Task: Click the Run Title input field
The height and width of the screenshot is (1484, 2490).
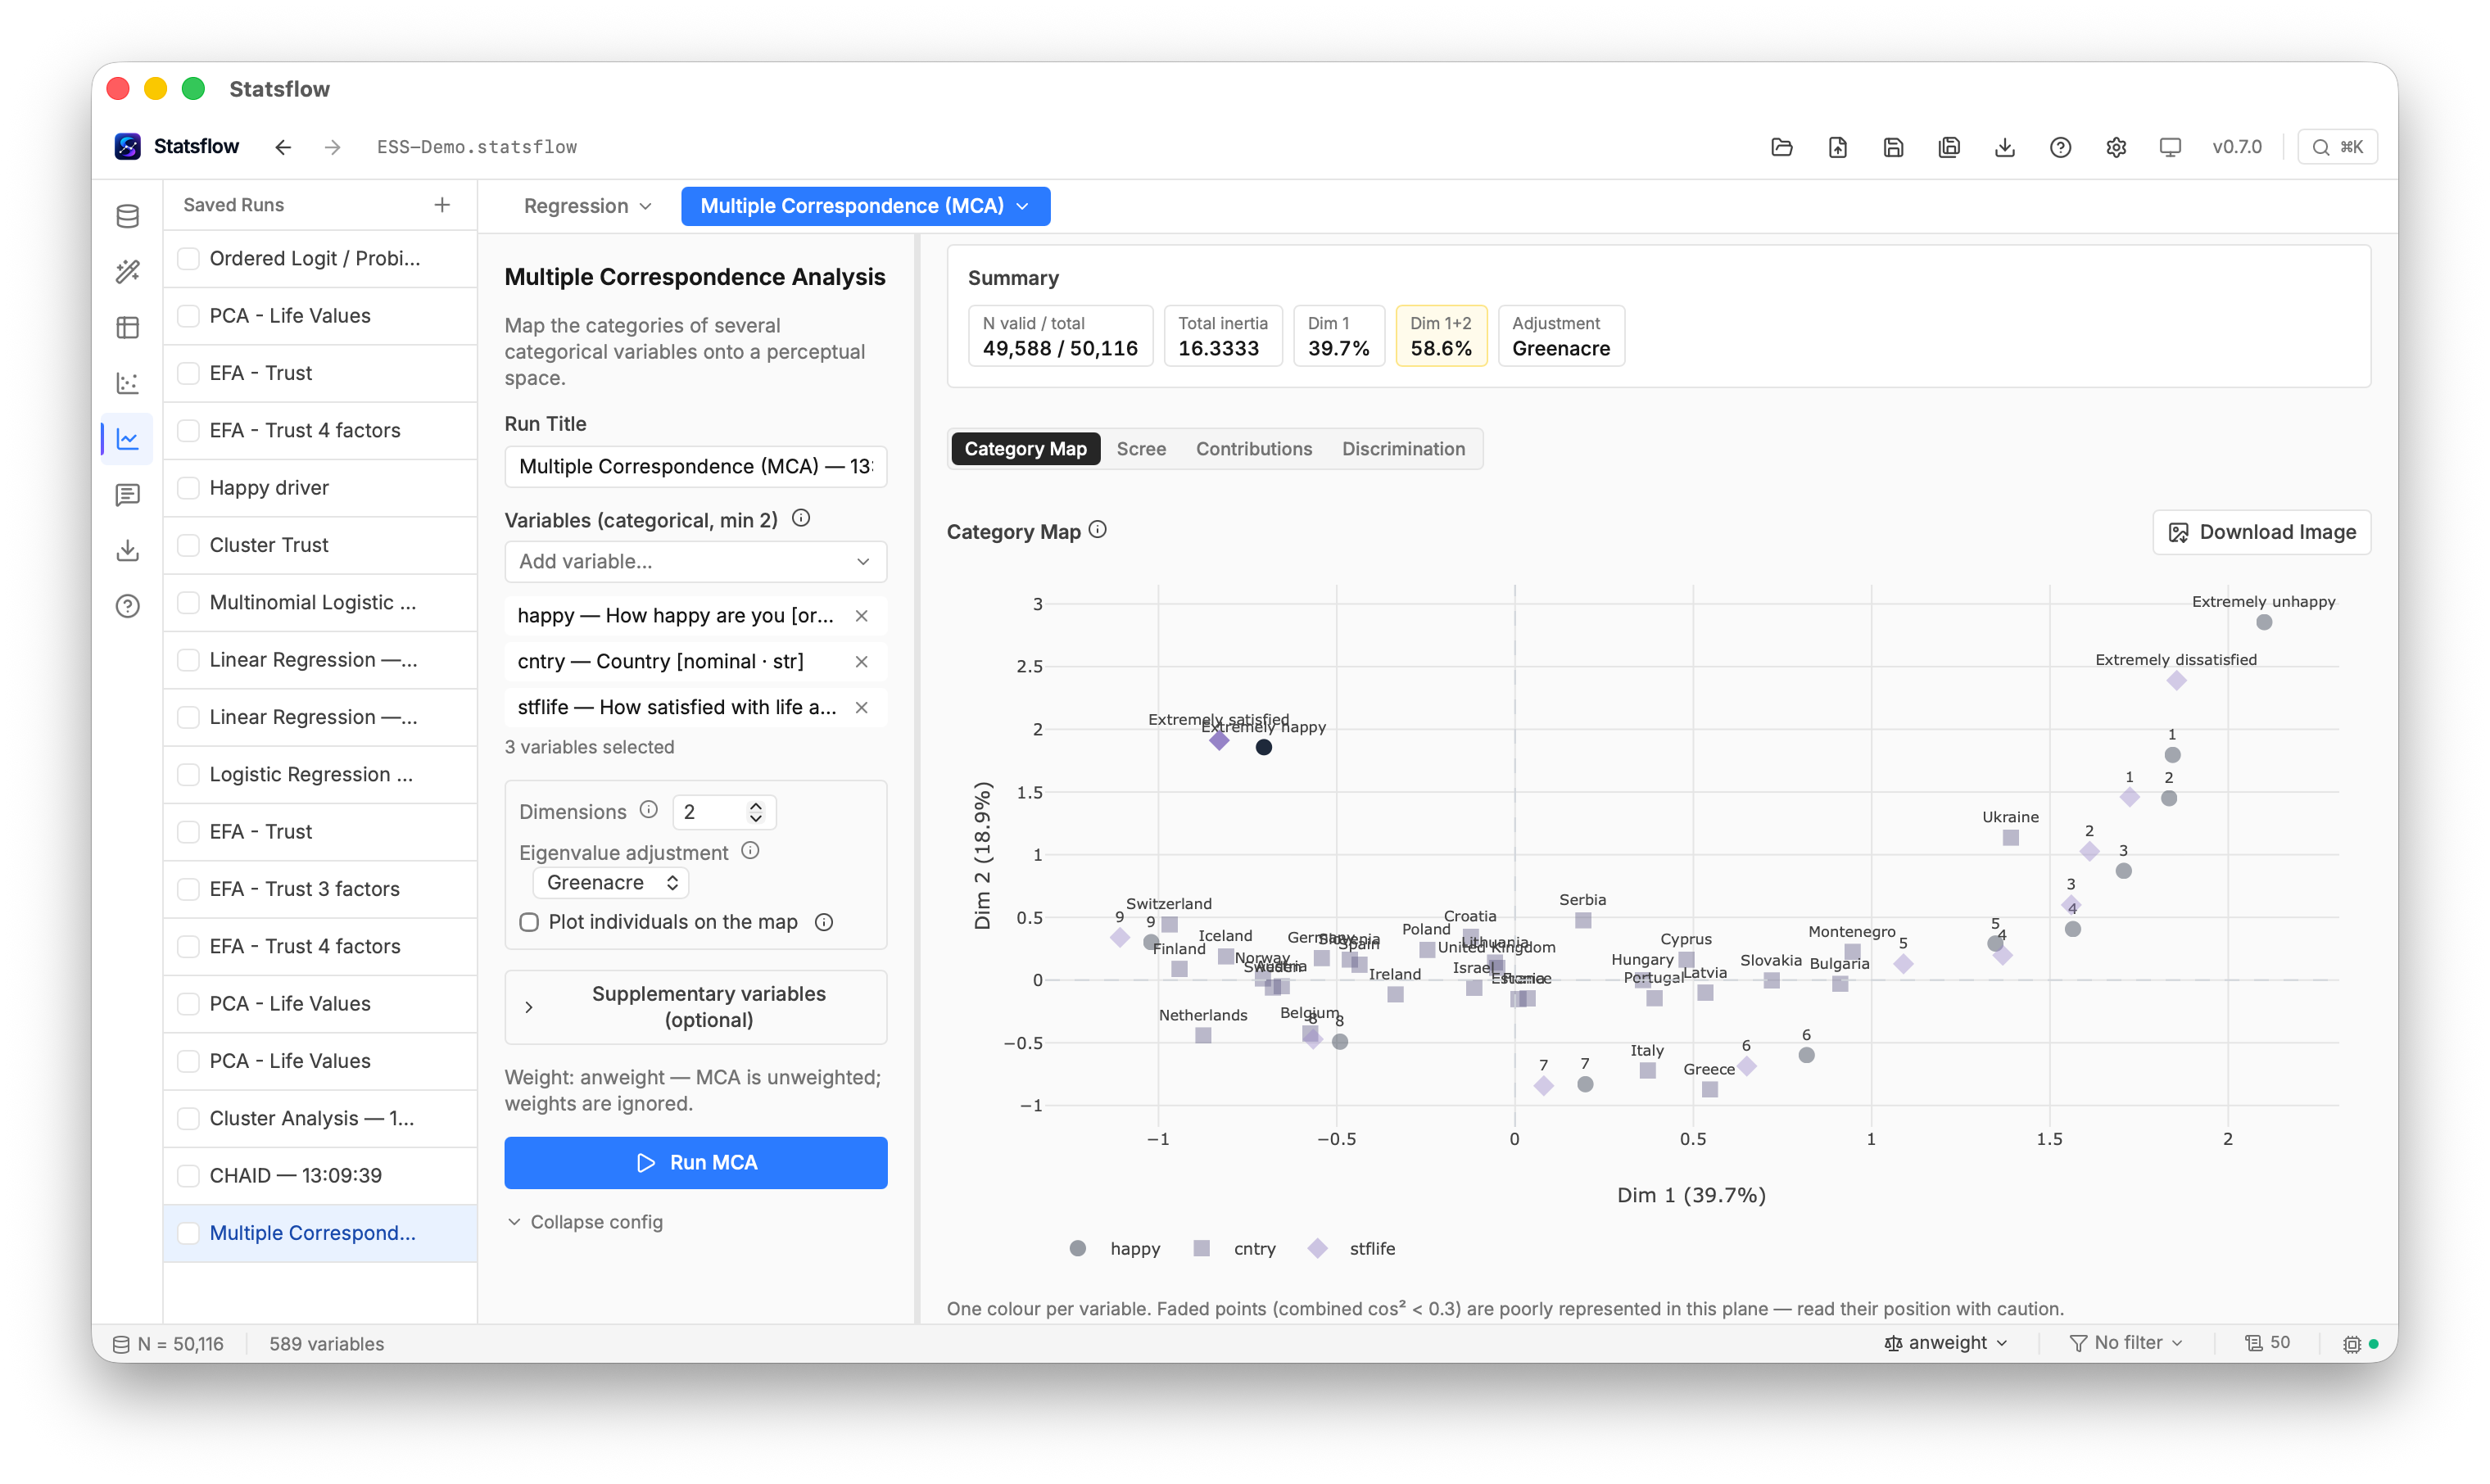Action: coord(695,467)
